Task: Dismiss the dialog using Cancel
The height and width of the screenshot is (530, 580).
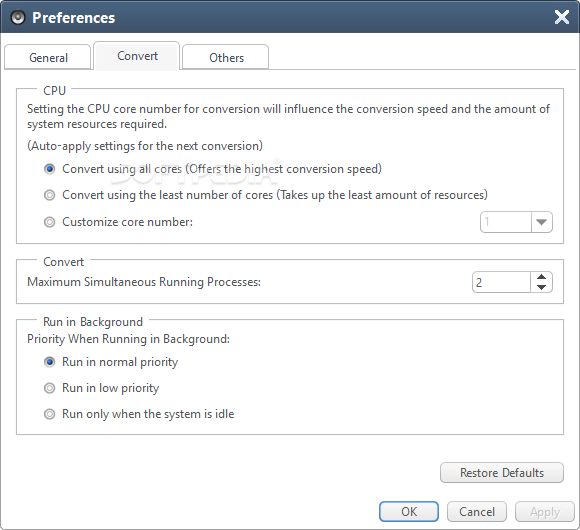Action: point(476,512)
